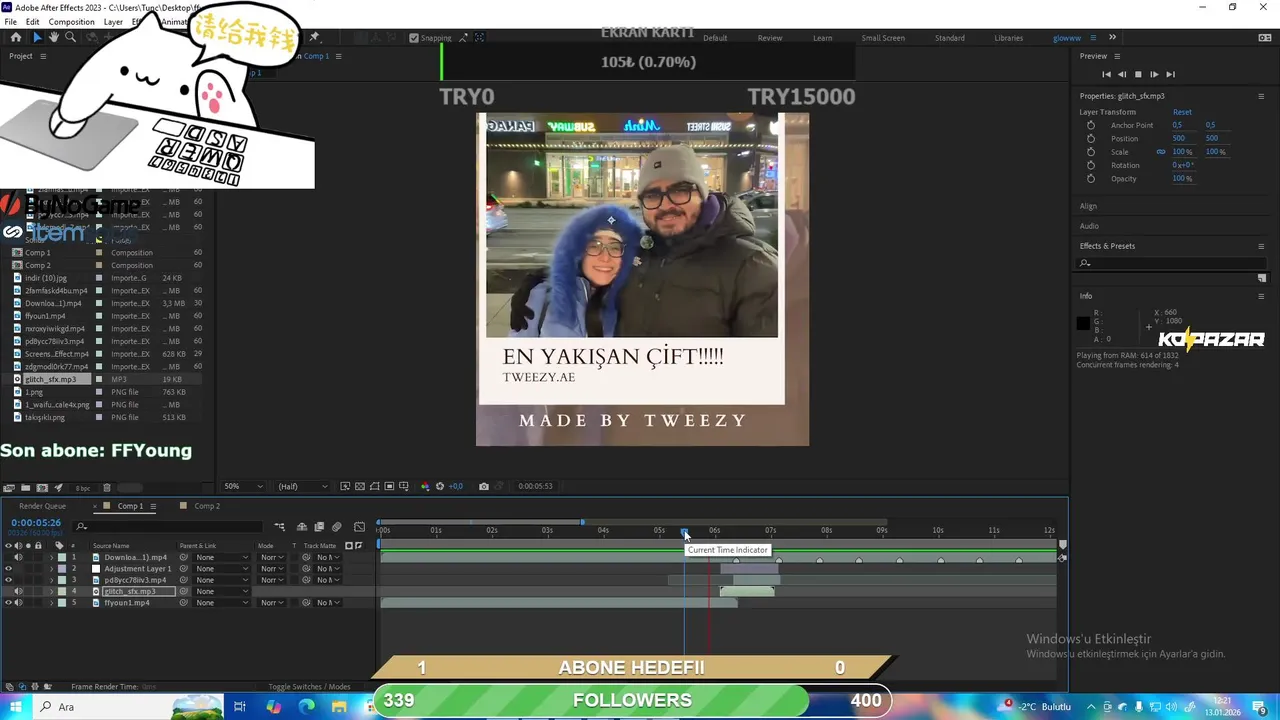Click the viewer snapshot camera icon
Viewport: 1280px width, 720px height.
click(484, 486)
